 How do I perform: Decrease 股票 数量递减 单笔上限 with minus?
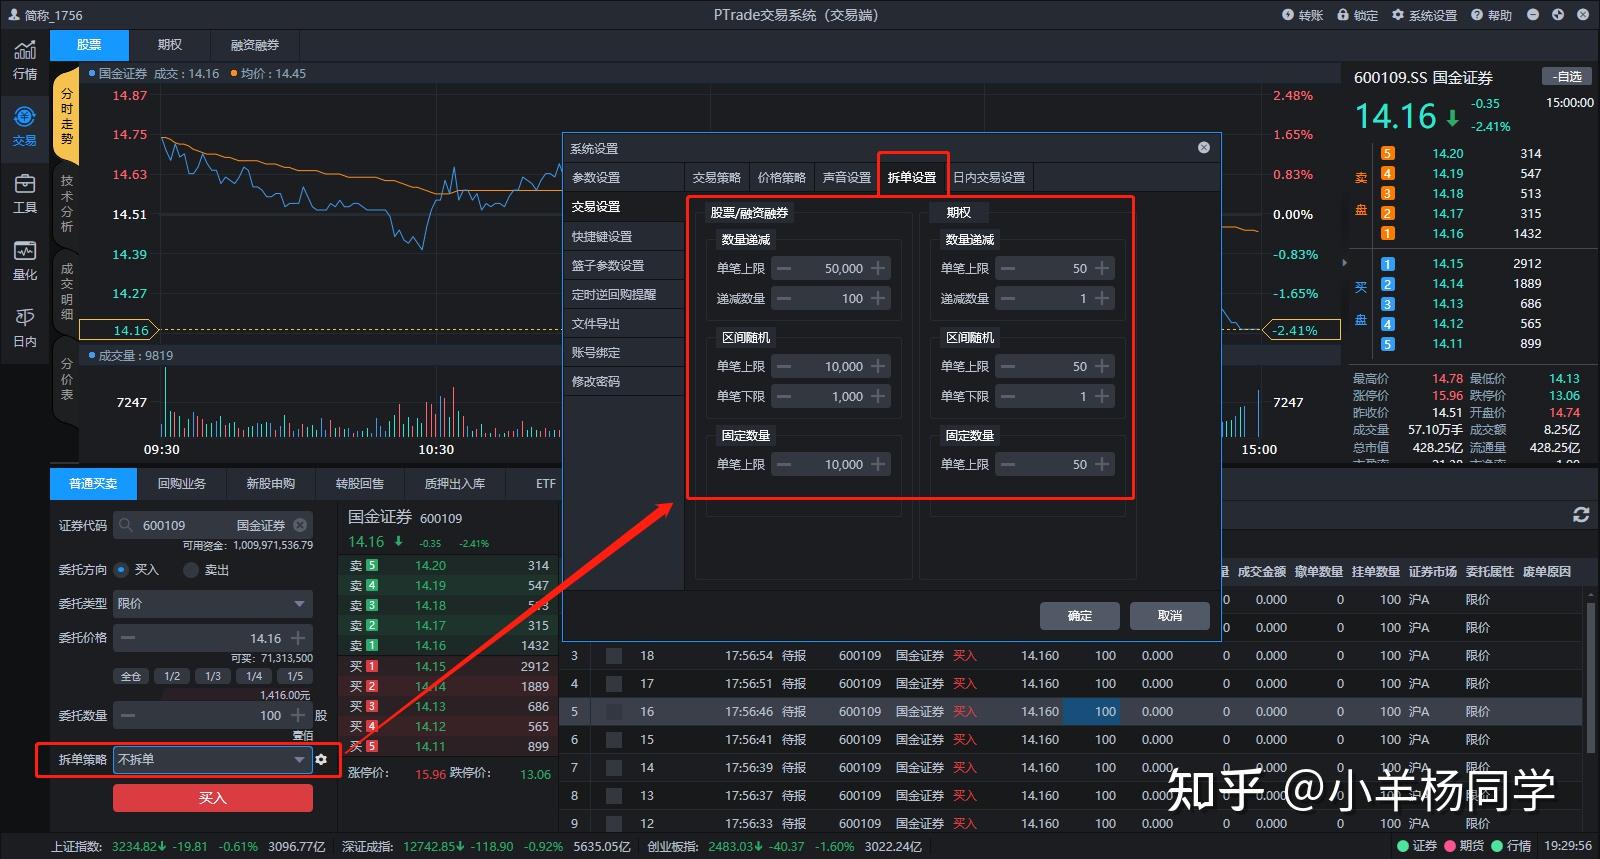784,268
